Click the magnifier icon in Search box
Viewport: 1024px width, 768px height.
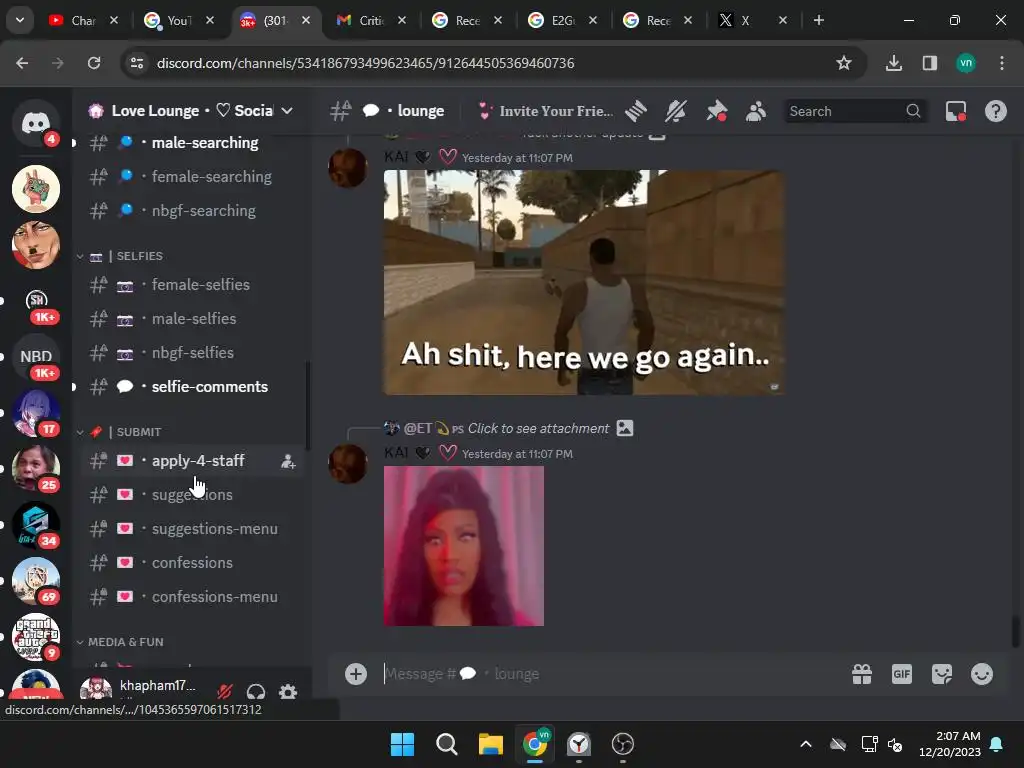pyautogui.click(x=913, y=111)
